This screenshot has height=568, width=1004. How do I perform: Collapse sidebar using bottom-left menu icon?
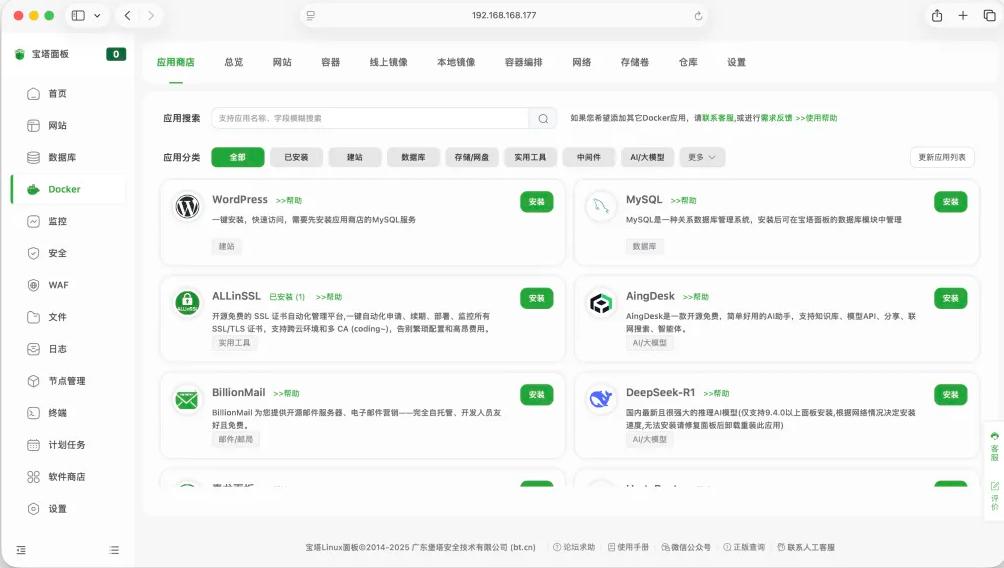(x=21, y=550)
